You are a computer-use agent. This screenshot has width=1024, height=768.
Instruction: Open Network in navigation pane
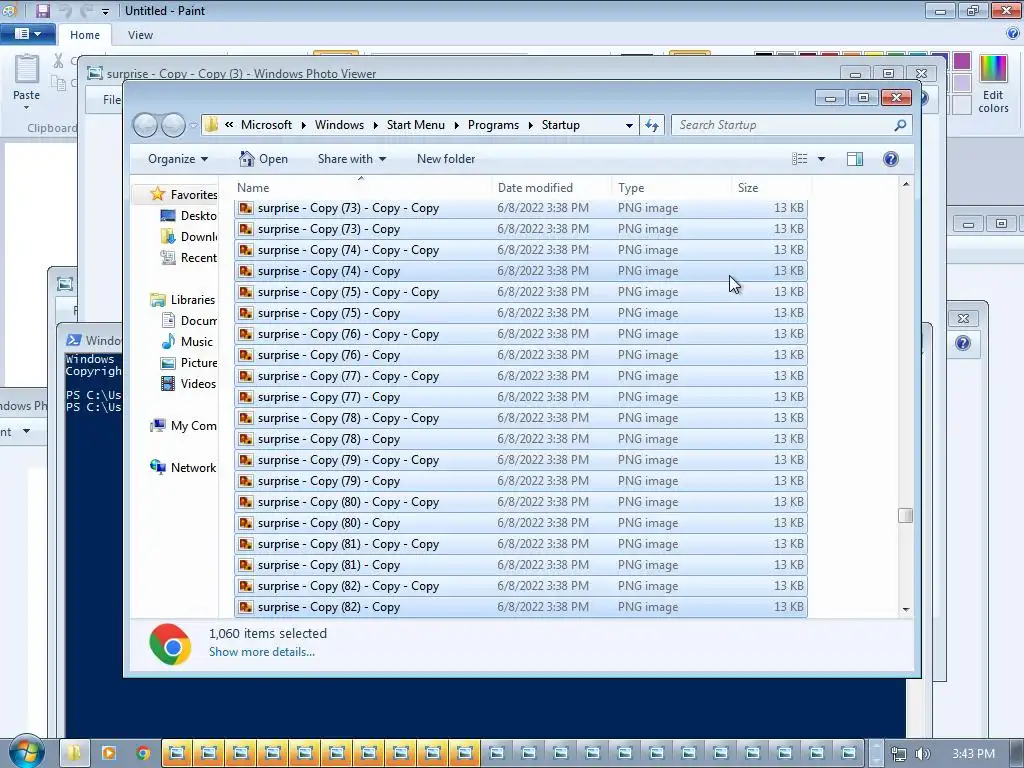pos(183,468)
